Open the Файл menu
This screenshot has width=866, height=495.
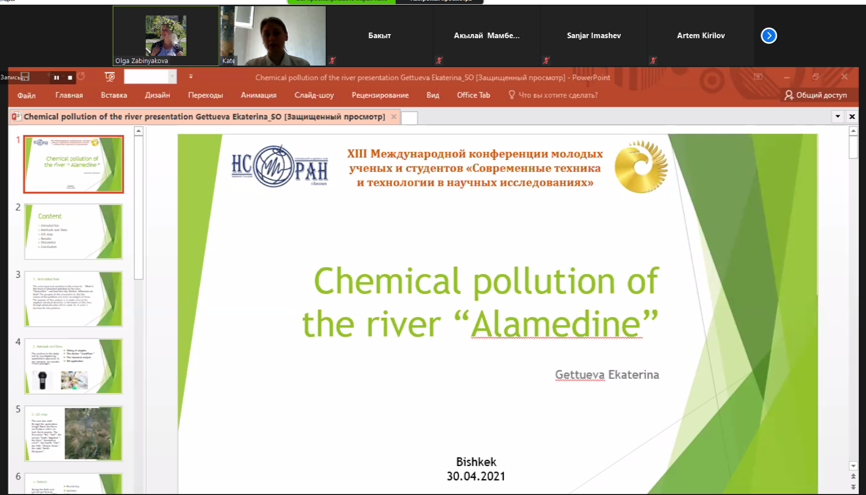(x=27, y=95)
